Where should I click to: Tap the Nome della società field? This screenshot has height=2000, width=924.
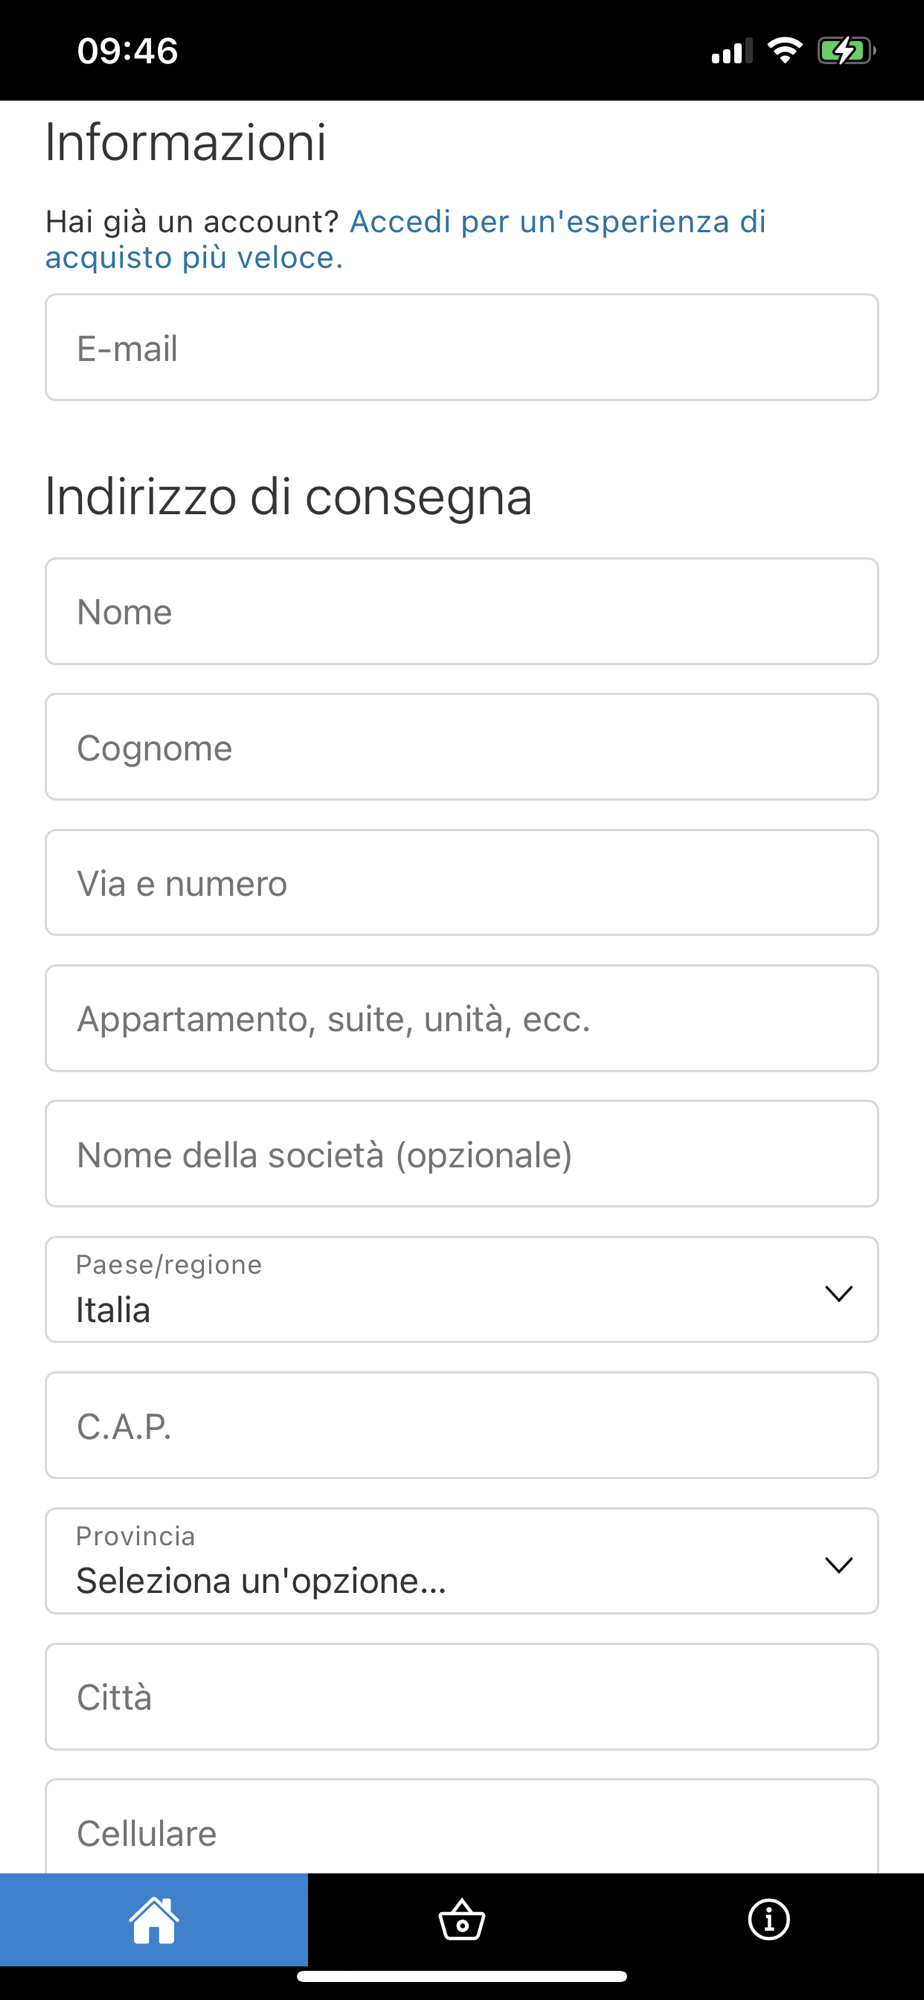[x=462, y=1155]
